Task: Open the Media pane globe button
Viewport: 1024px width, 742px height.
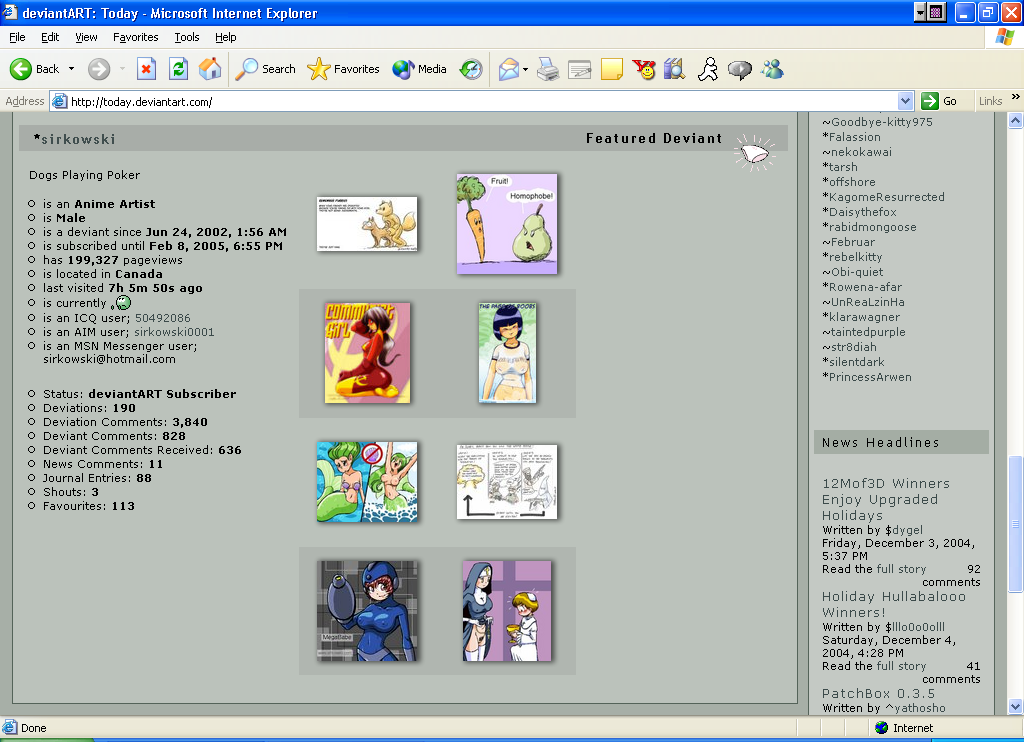Action: [419, 69]
